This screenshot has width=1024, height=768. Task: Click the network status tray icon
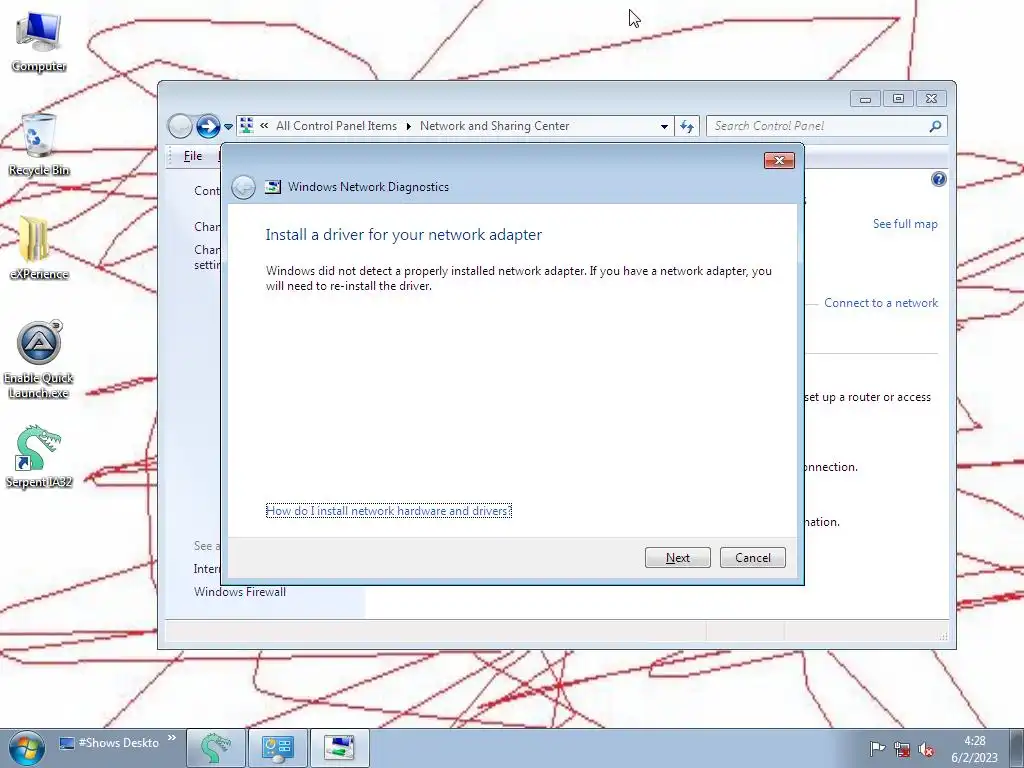902,748
